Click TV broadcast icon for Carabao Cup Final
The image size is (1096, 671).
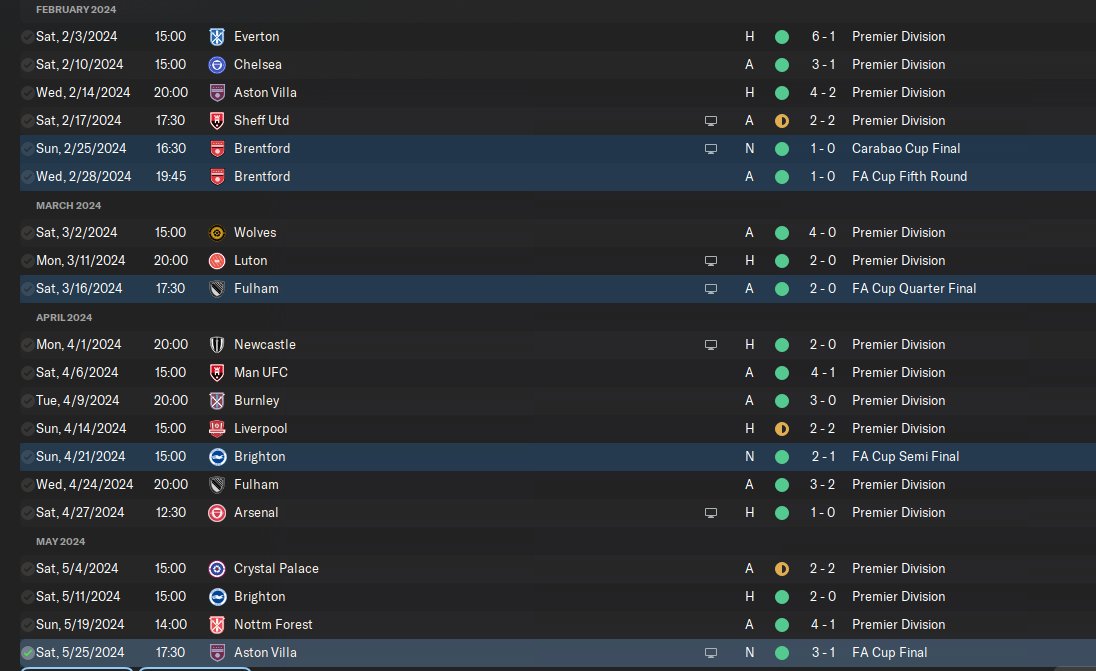(x=711, y=148)
